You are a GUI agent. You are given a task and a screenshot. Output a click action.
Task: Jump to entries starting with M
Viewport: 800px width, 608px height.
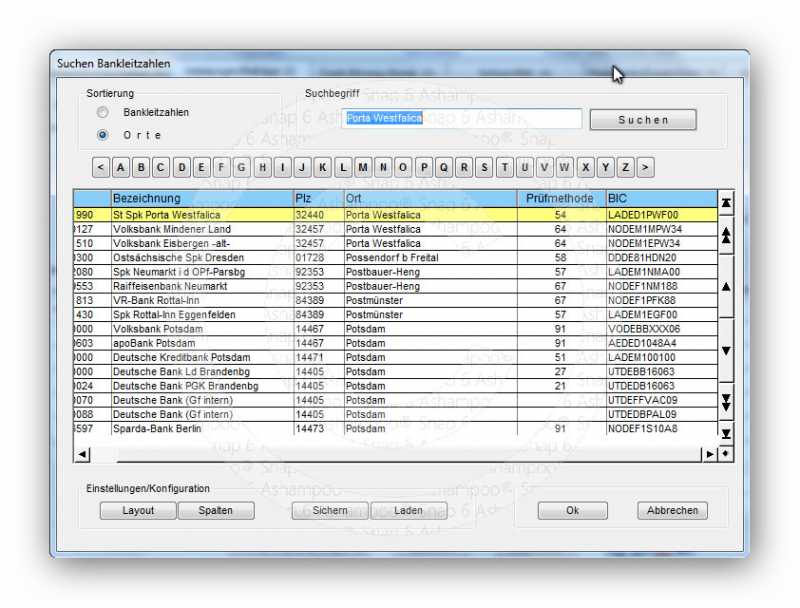click(363, 167)
